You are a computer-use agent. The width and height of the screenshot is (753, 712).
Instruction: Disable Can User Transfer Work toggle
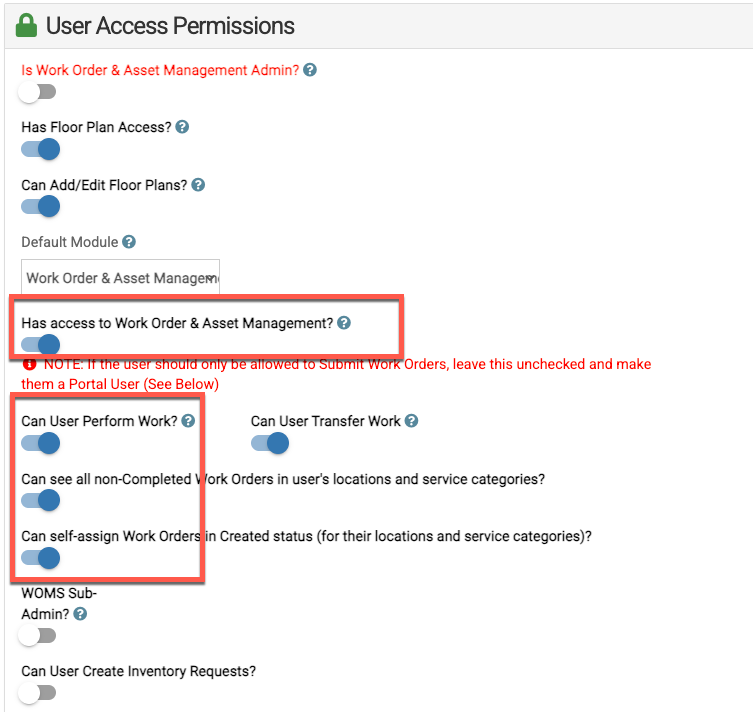pyautogui.click(x=270, y=443)
